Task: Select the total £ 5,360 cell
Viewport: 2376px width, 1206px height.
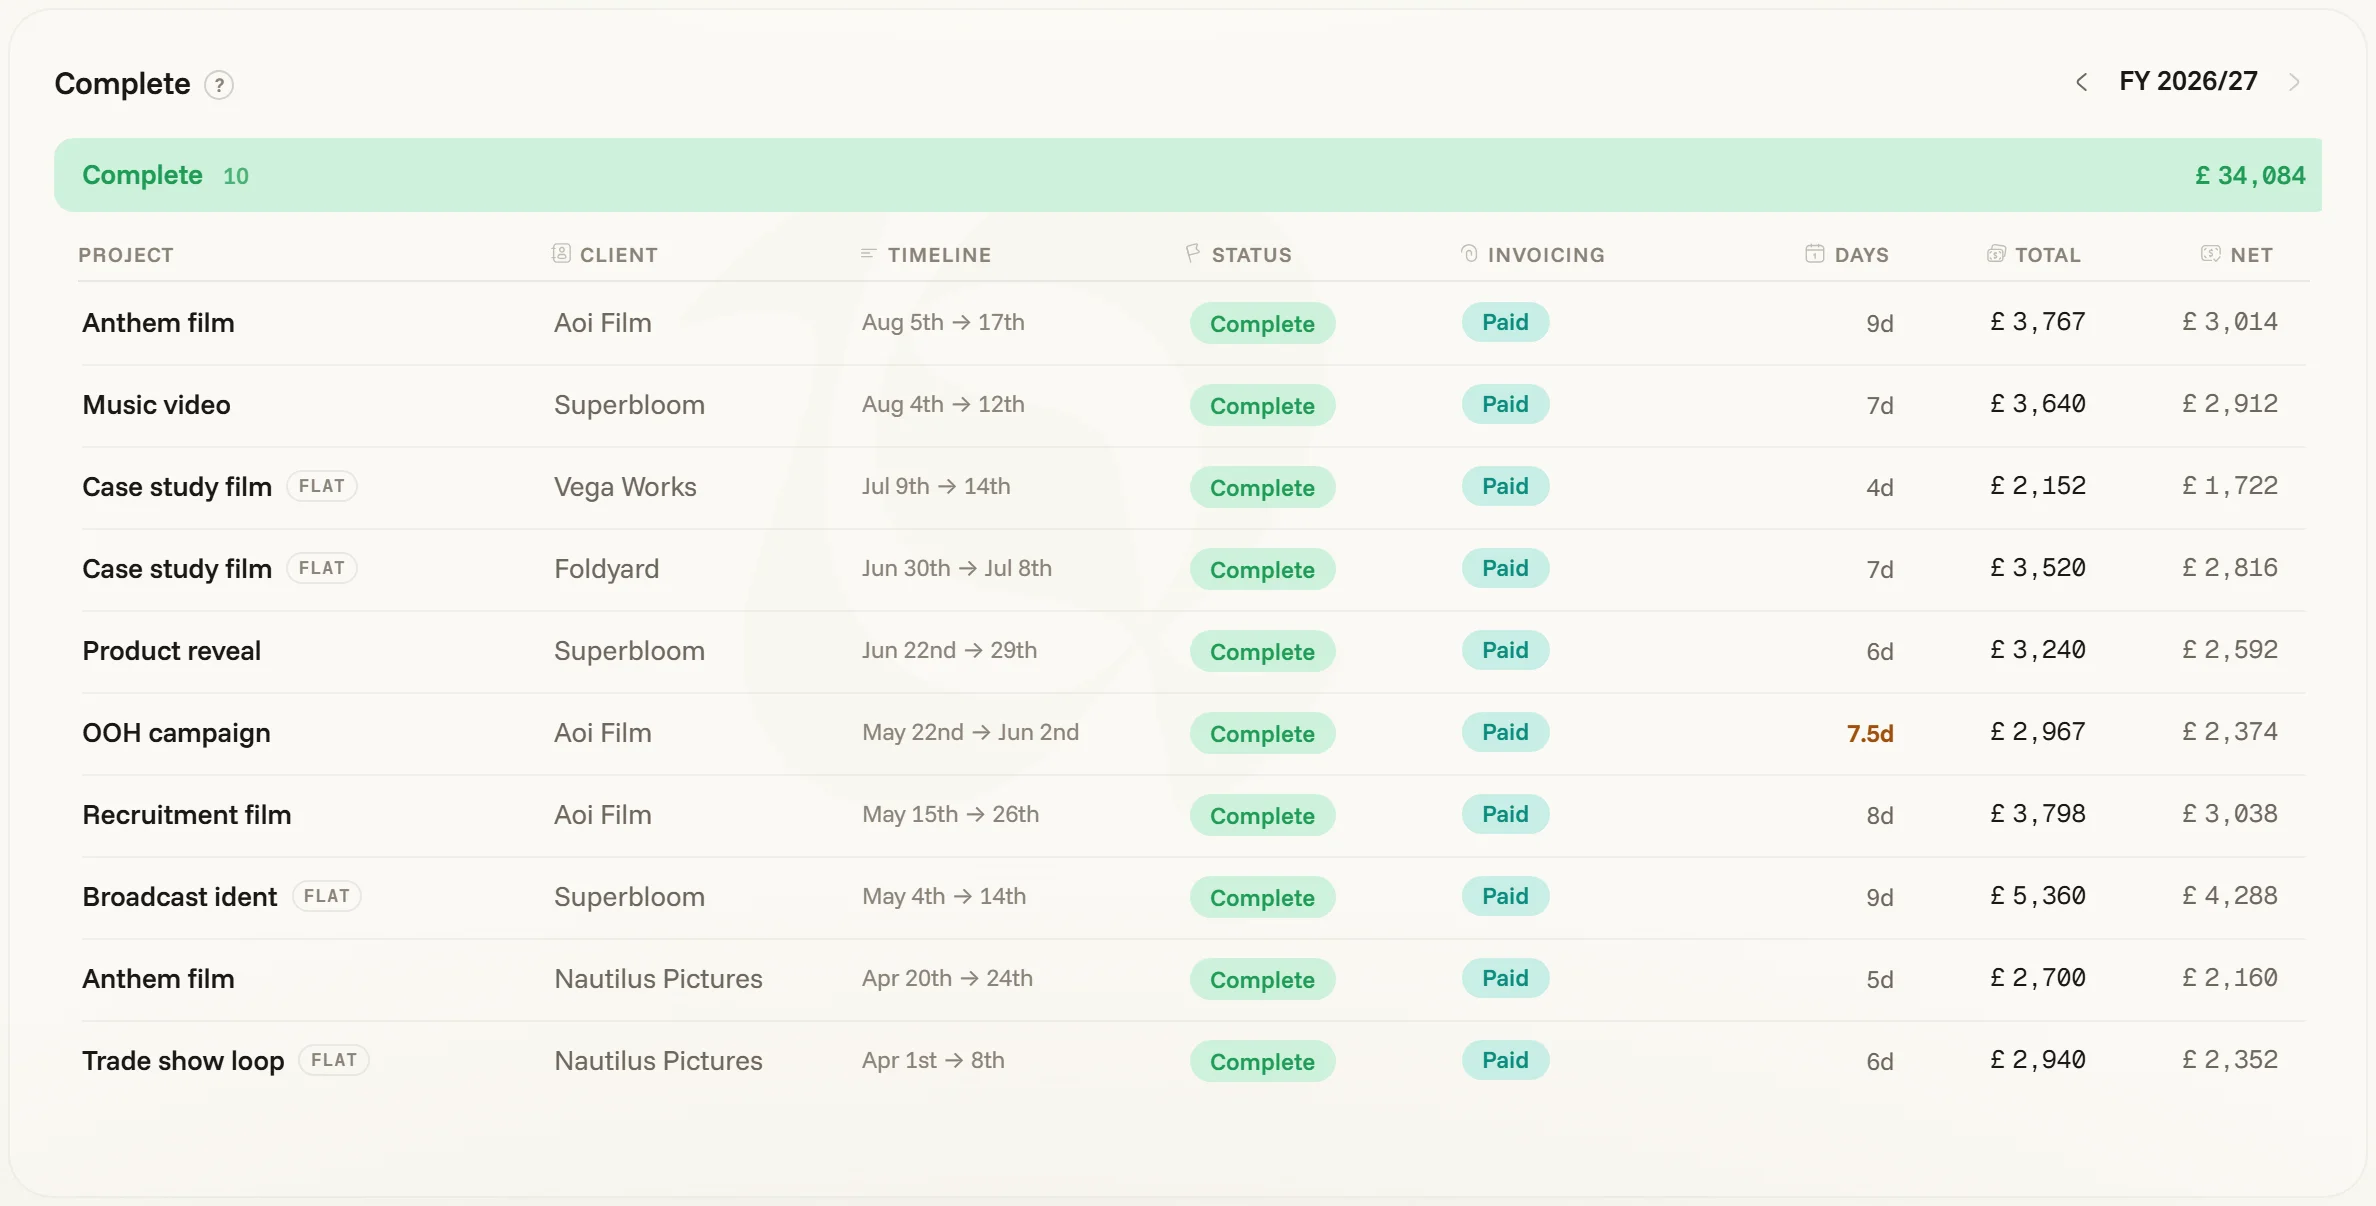Action: click(2038, 896)
